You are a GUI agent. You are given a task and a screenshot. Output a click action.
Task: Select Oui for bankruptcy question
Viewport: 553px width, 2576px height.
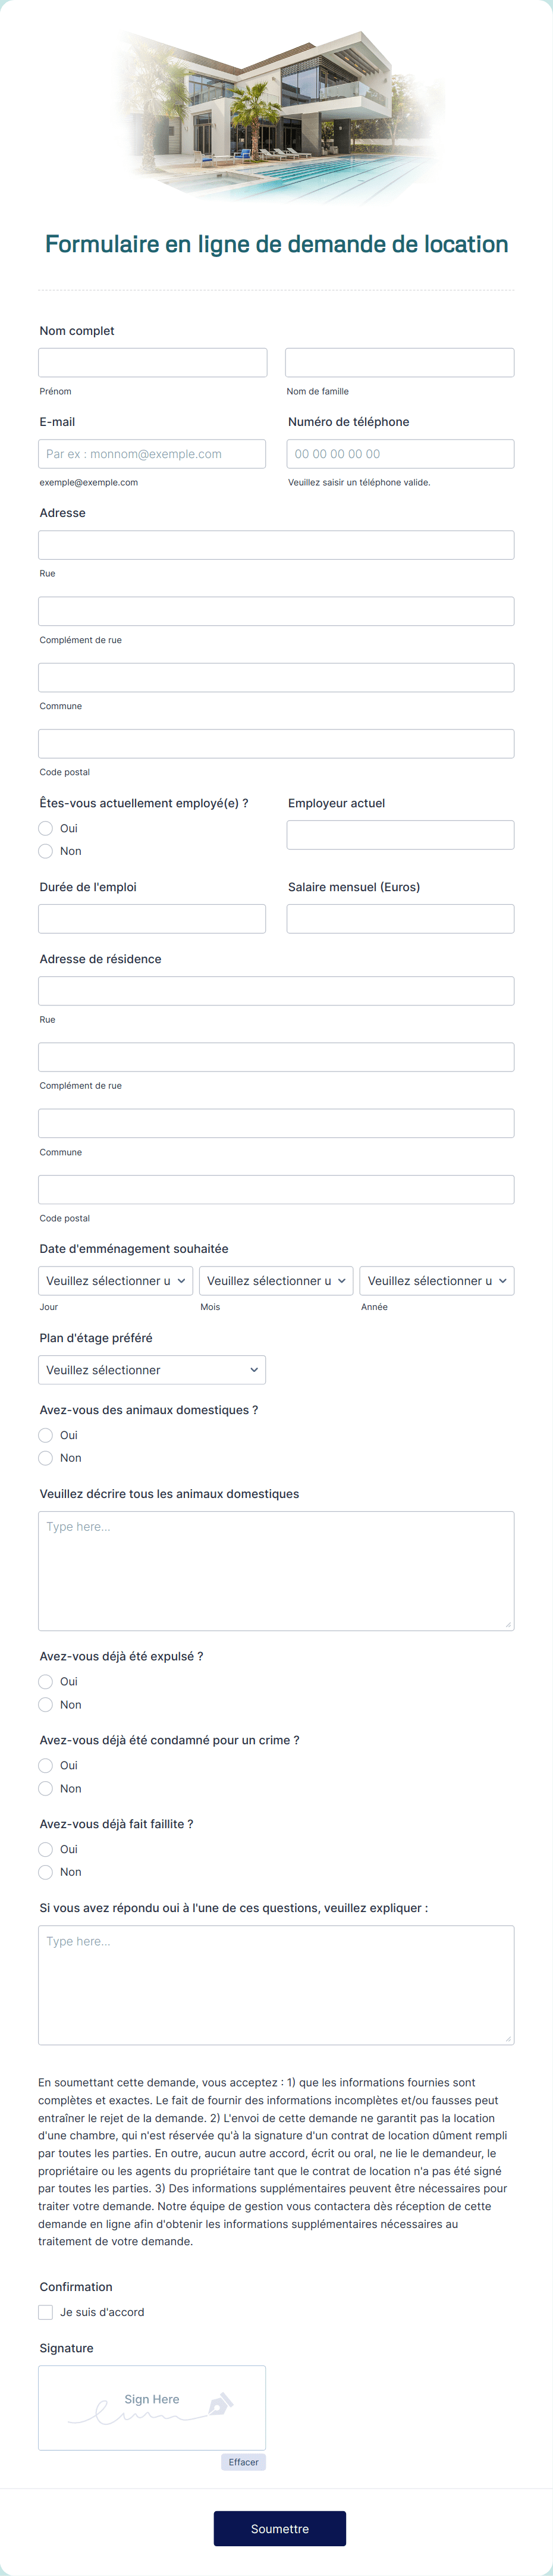46,1849
